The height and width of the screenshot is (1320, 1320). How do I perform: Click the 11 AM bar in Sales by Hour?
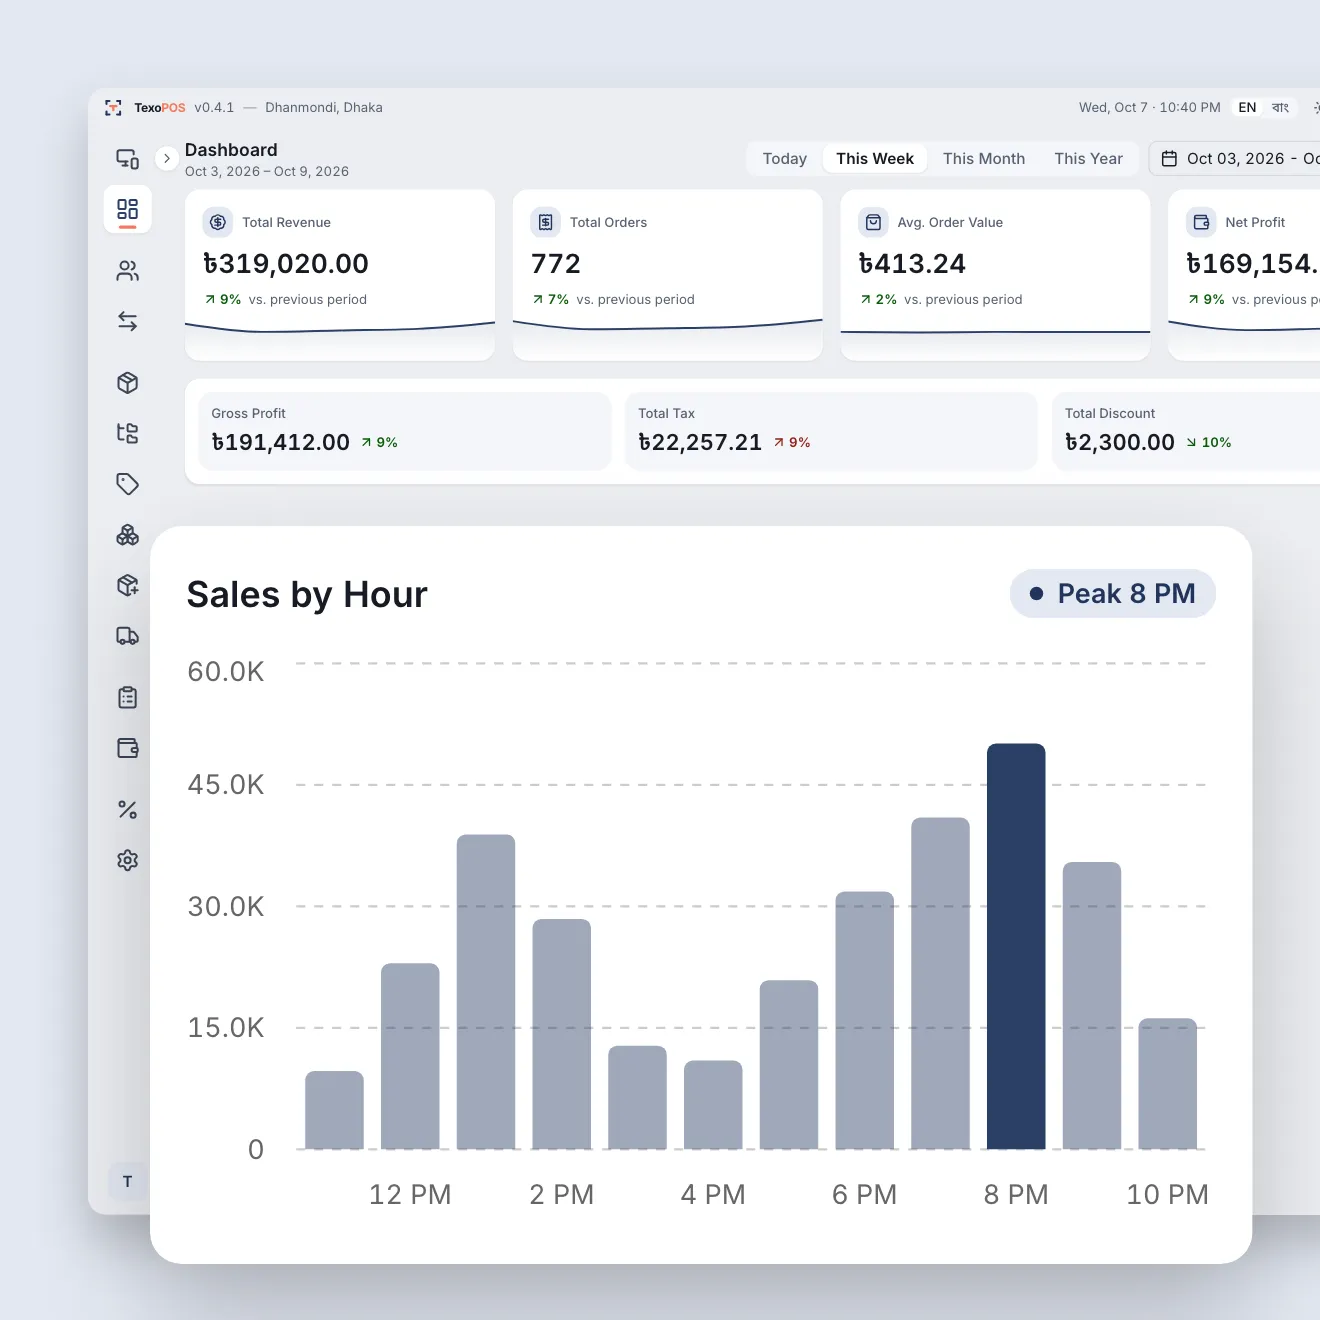334,1110
